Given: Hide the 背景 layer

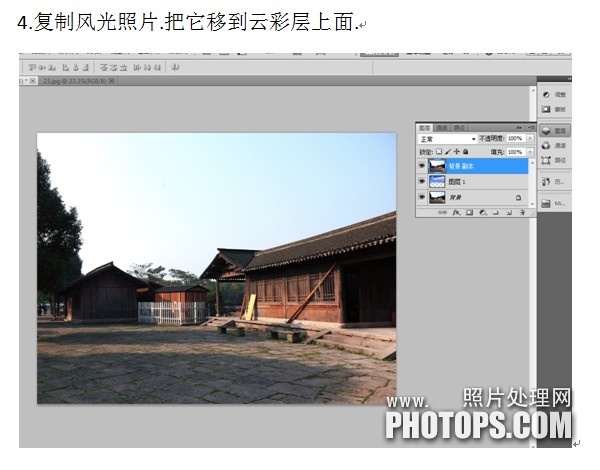Looking at the screenshot, I should pyautogui.click(x=422, y=197).
